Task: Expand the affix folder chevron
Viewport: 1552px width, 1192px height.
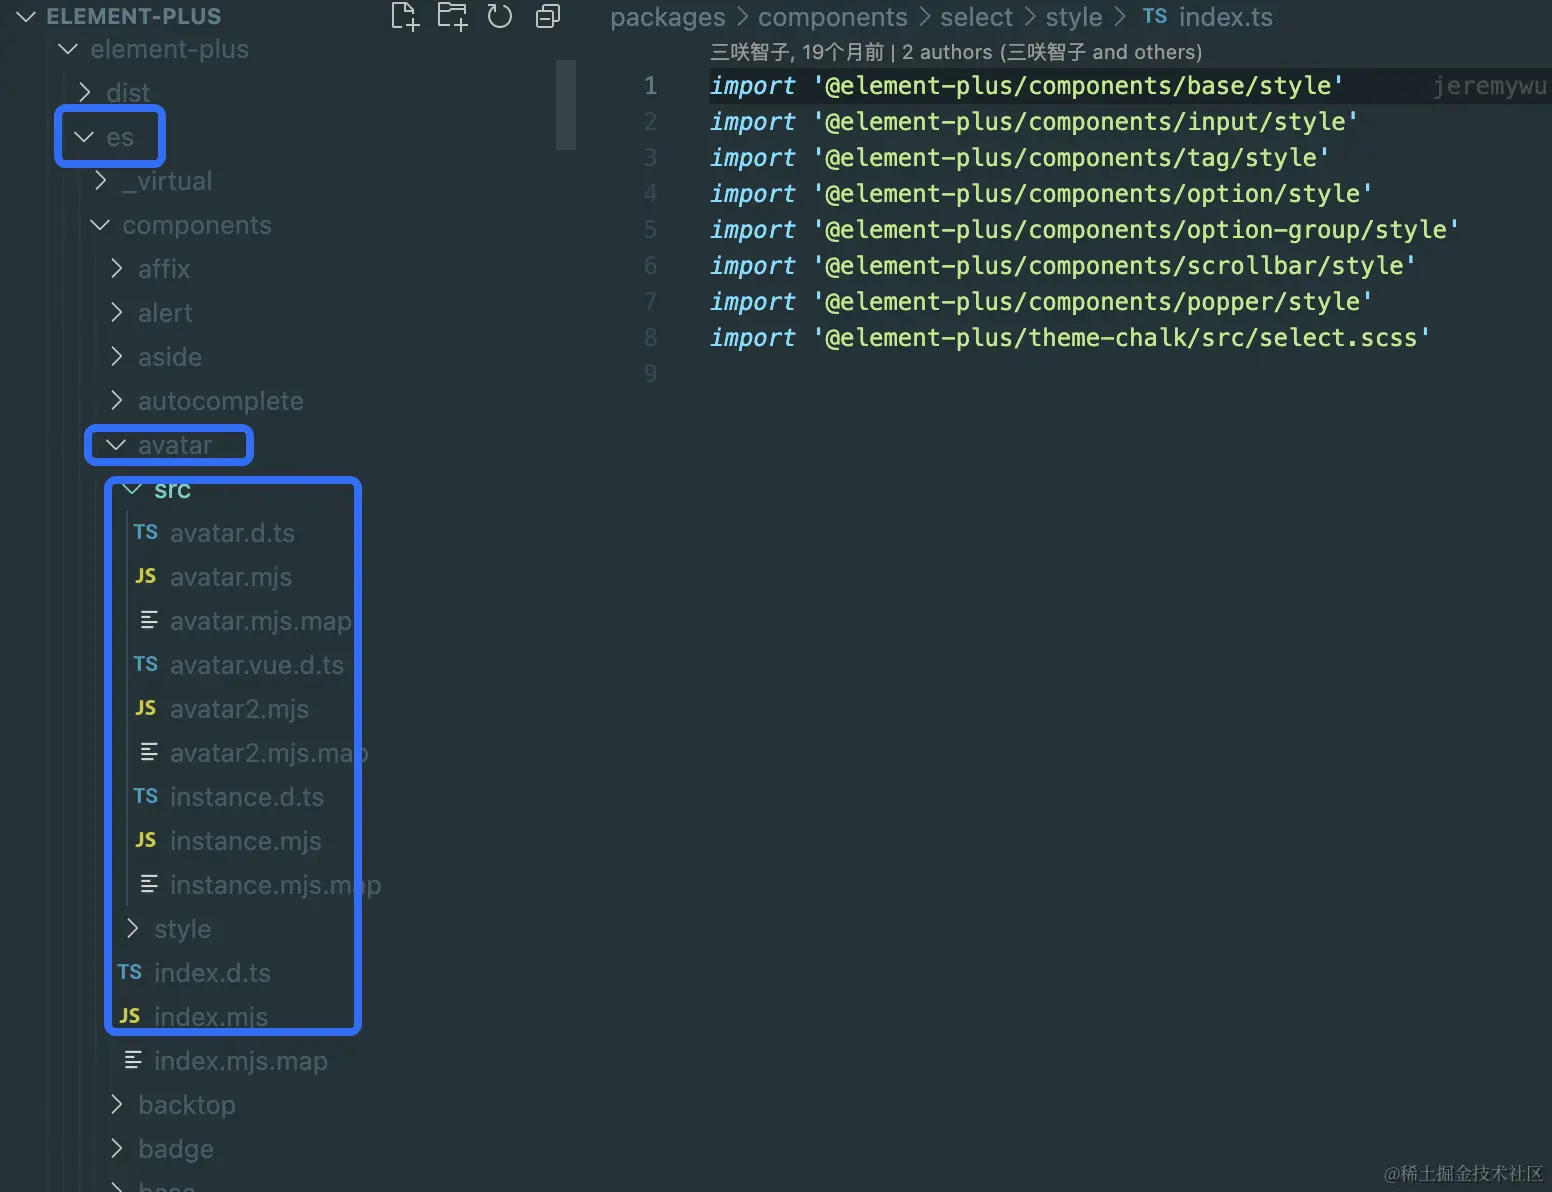Action: [117, 268]
